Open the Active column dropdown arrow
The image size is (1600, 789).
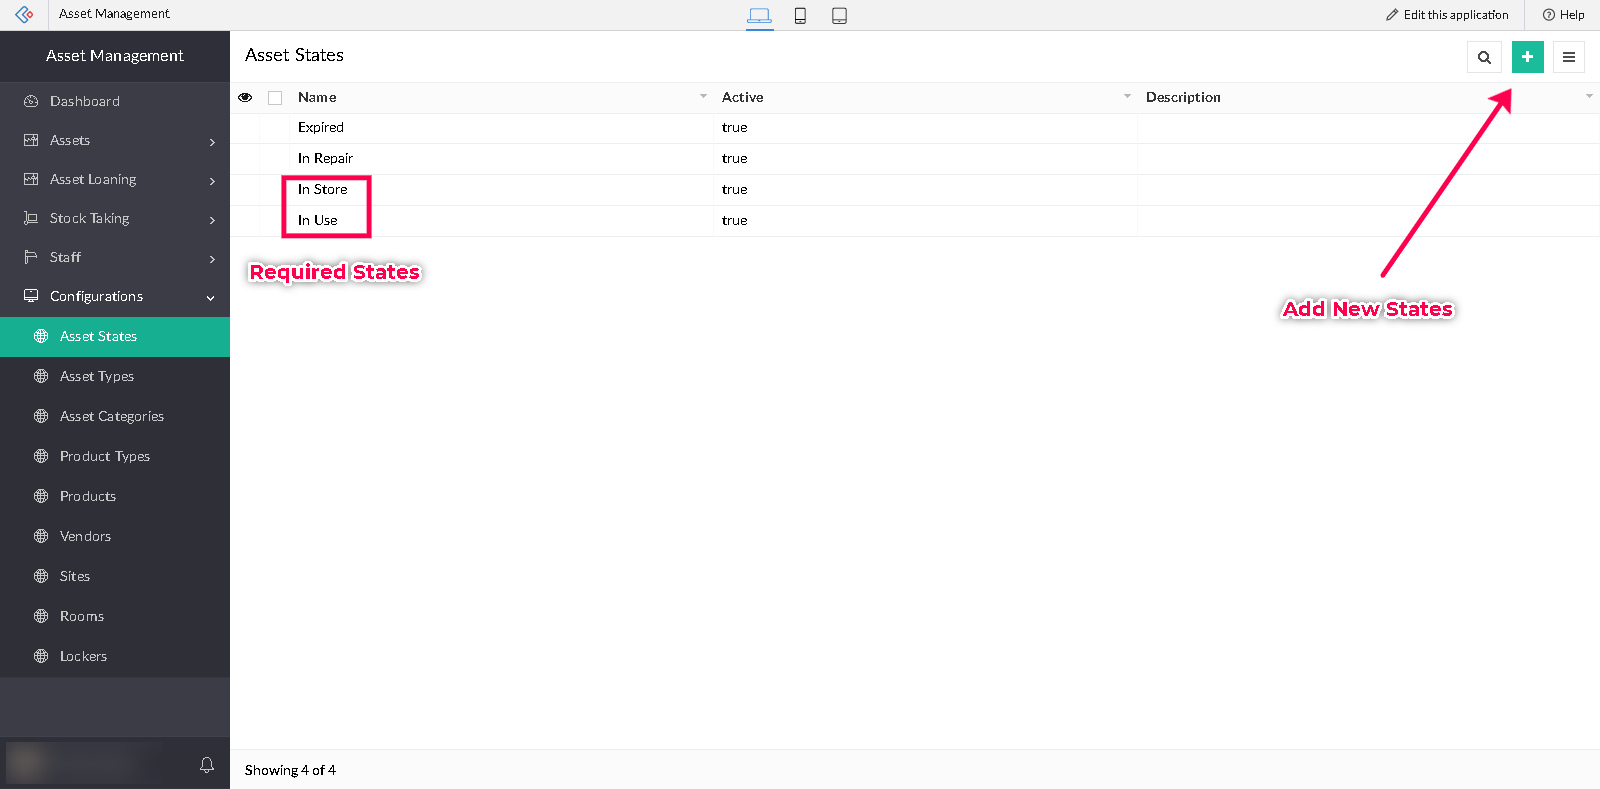(x=1127, y=96)
